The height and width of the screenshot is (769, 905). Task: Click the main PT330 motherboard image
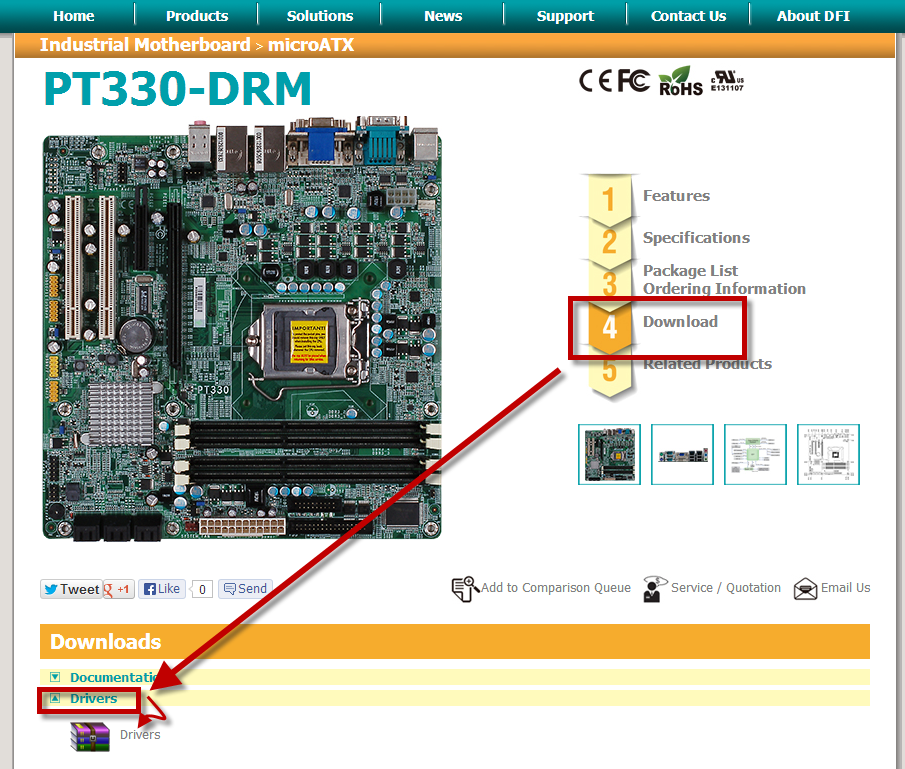pyautogui.click(x=242, y=329)
